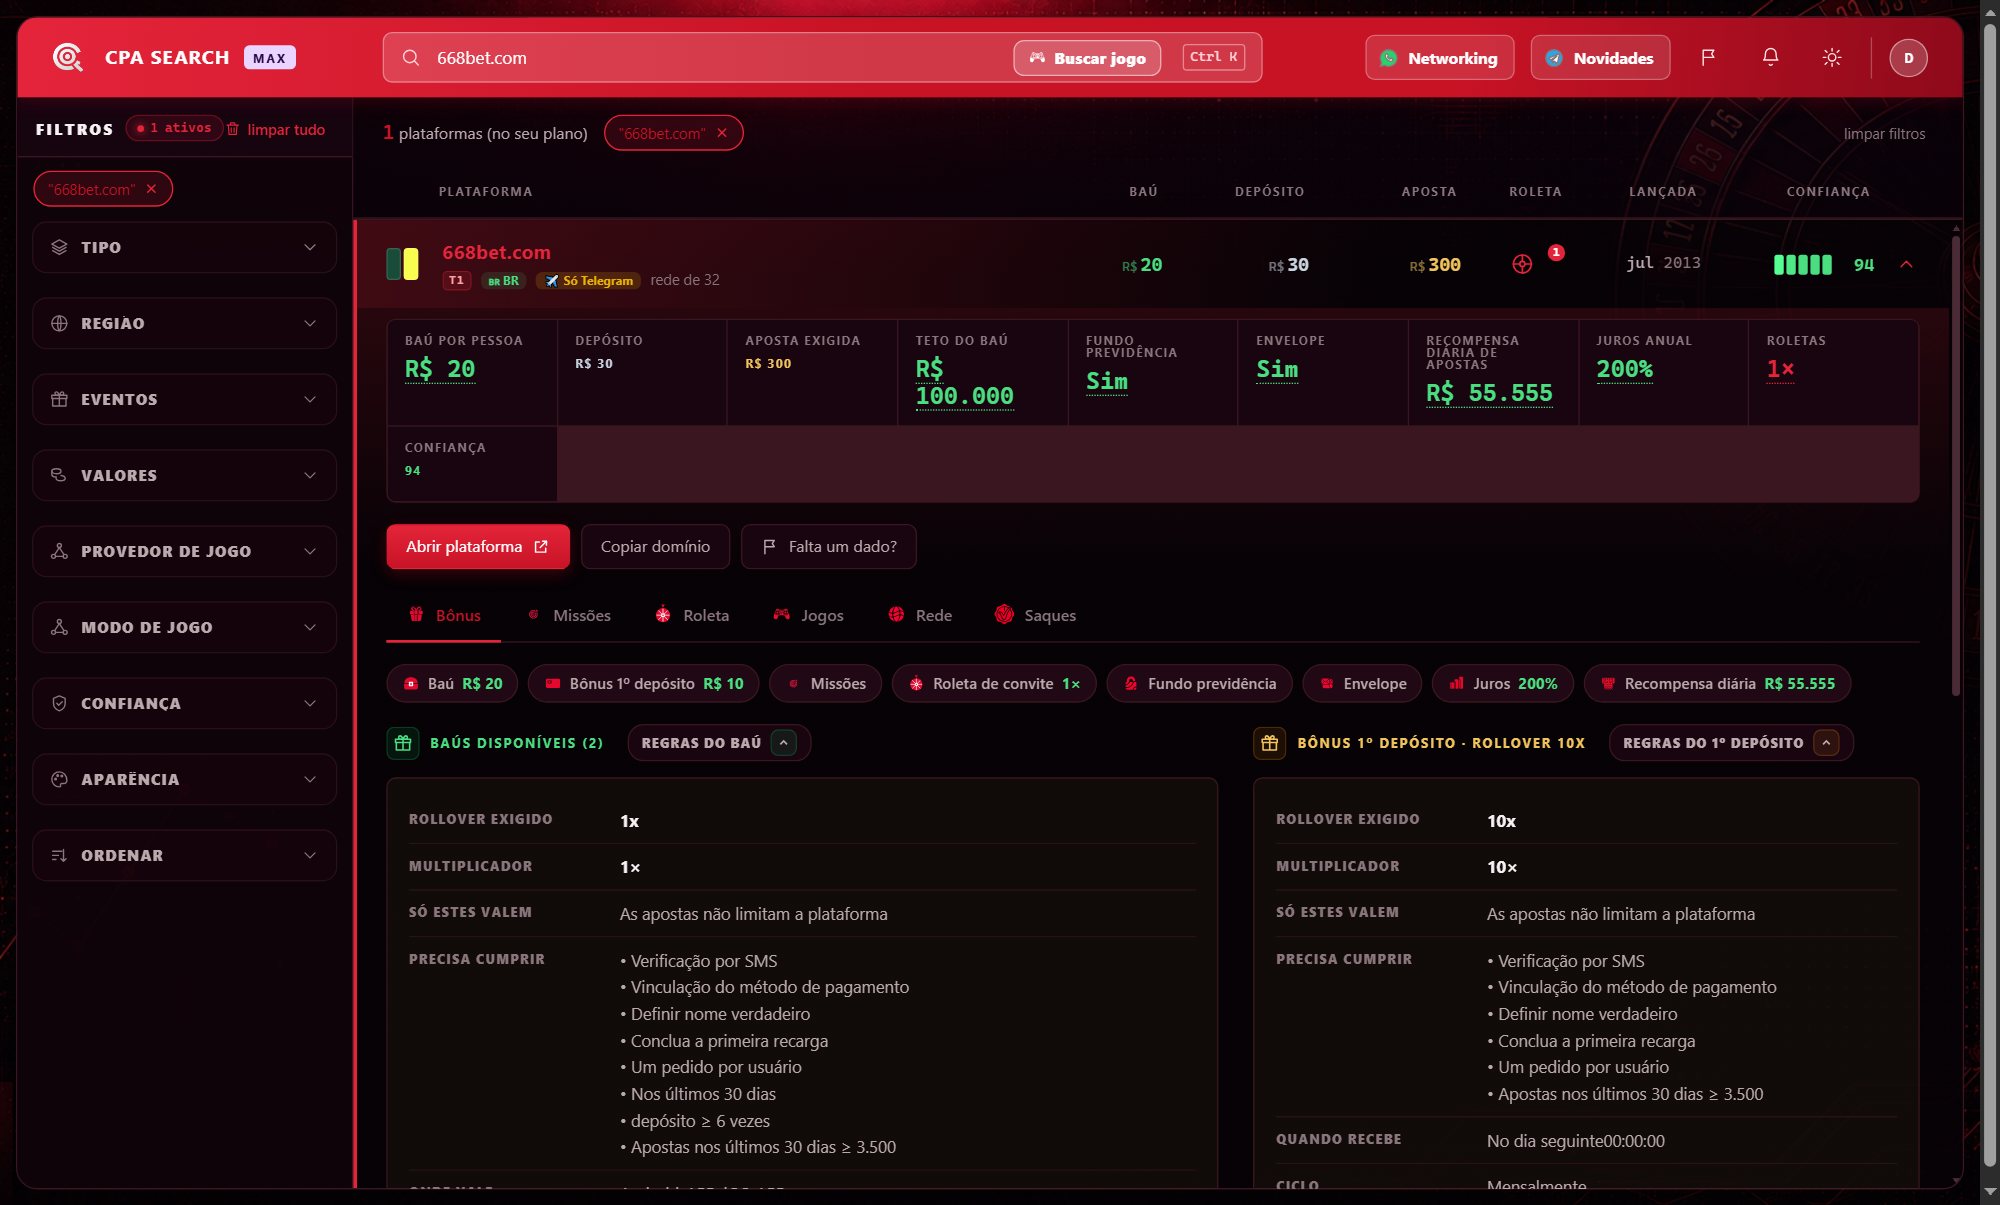The image size is (2000, 1205).
Task: Expand the Tipo filter
Action: [184, 247]
